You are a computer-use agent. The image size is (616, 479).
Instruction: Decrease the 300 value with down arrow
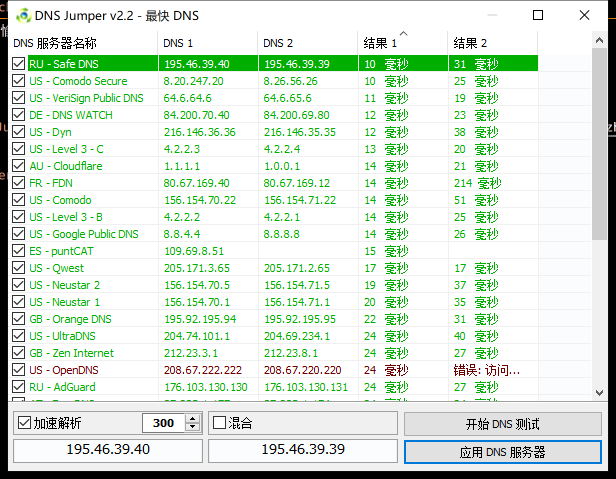pyautogui.click(x=192, y=428)
